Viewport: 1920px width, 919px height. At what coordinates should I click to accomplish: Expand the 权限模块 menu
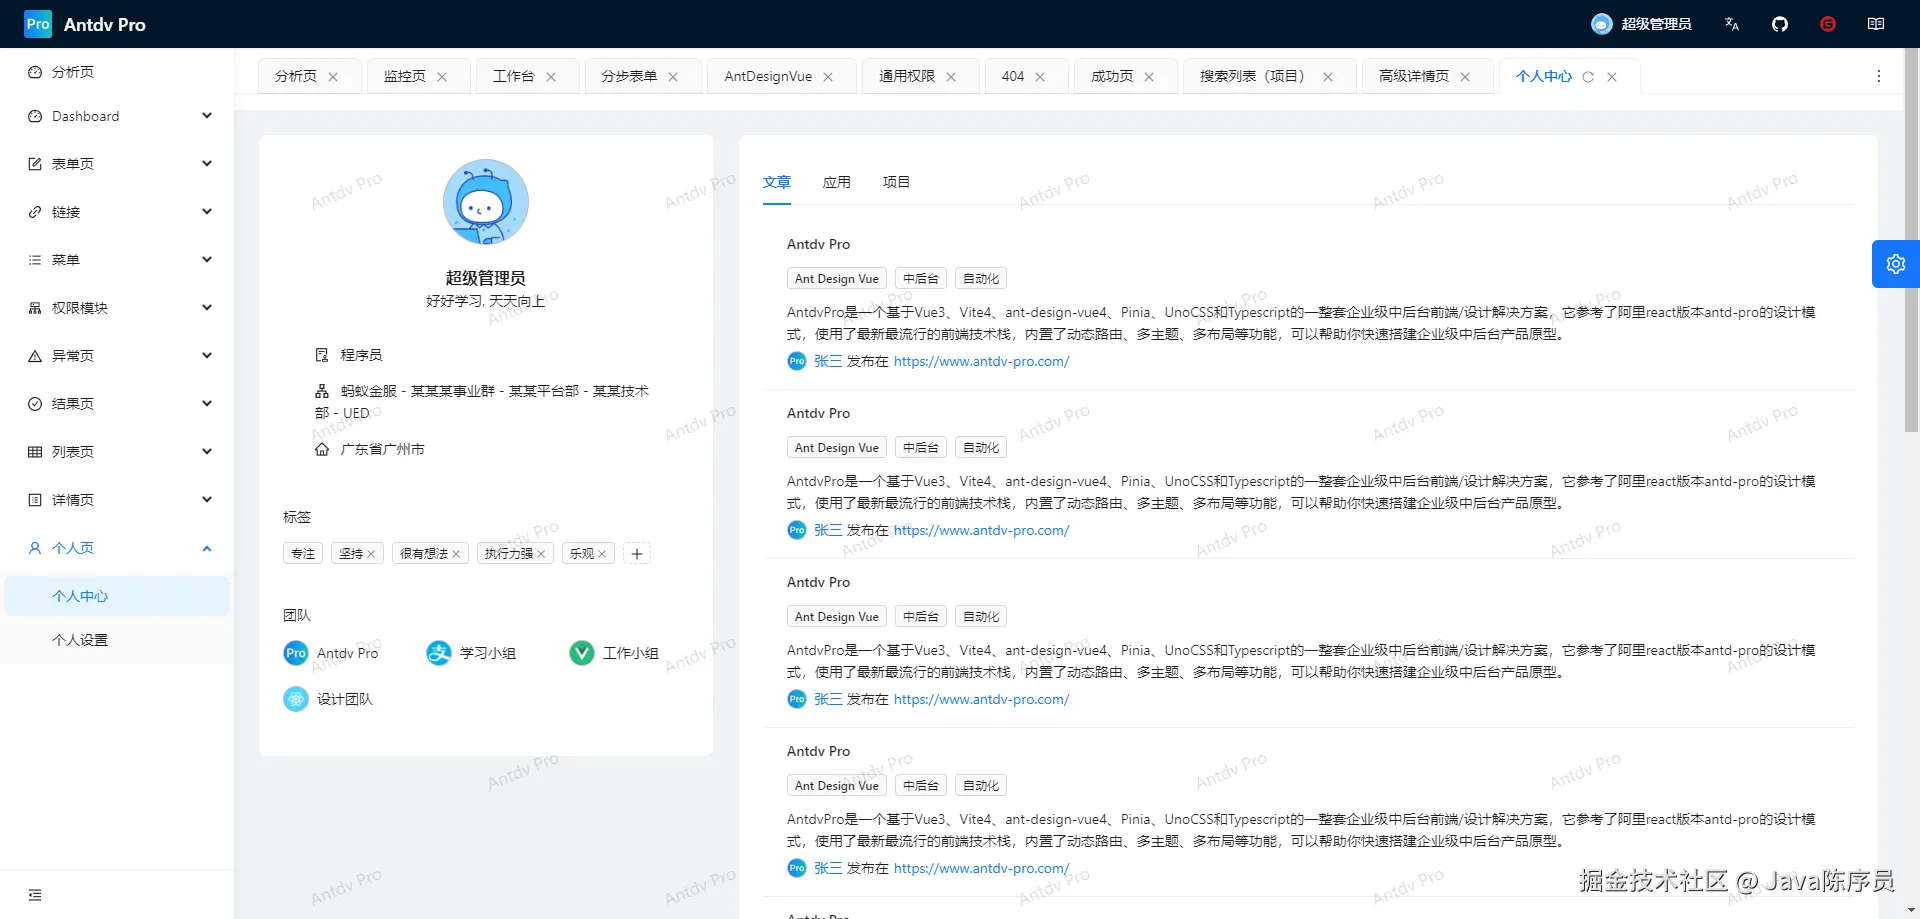117,308
